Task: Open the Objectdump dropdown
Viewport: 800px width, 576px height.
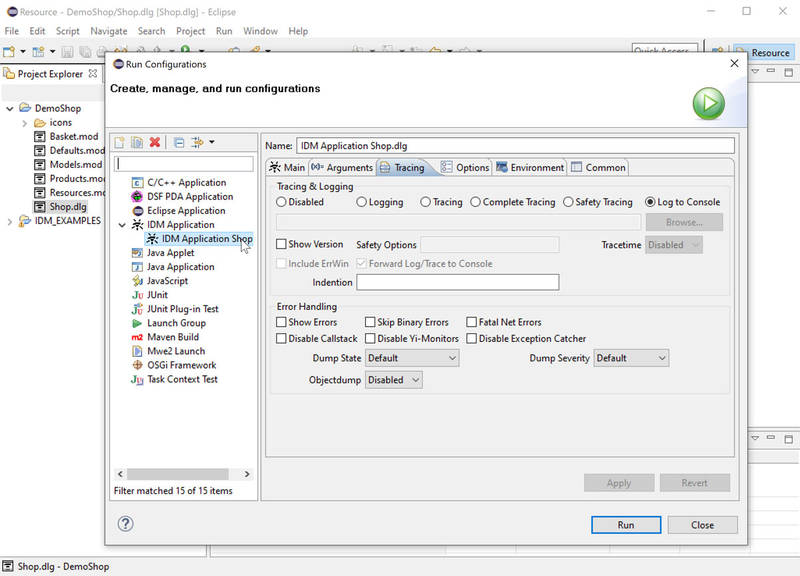Action: 393,380
